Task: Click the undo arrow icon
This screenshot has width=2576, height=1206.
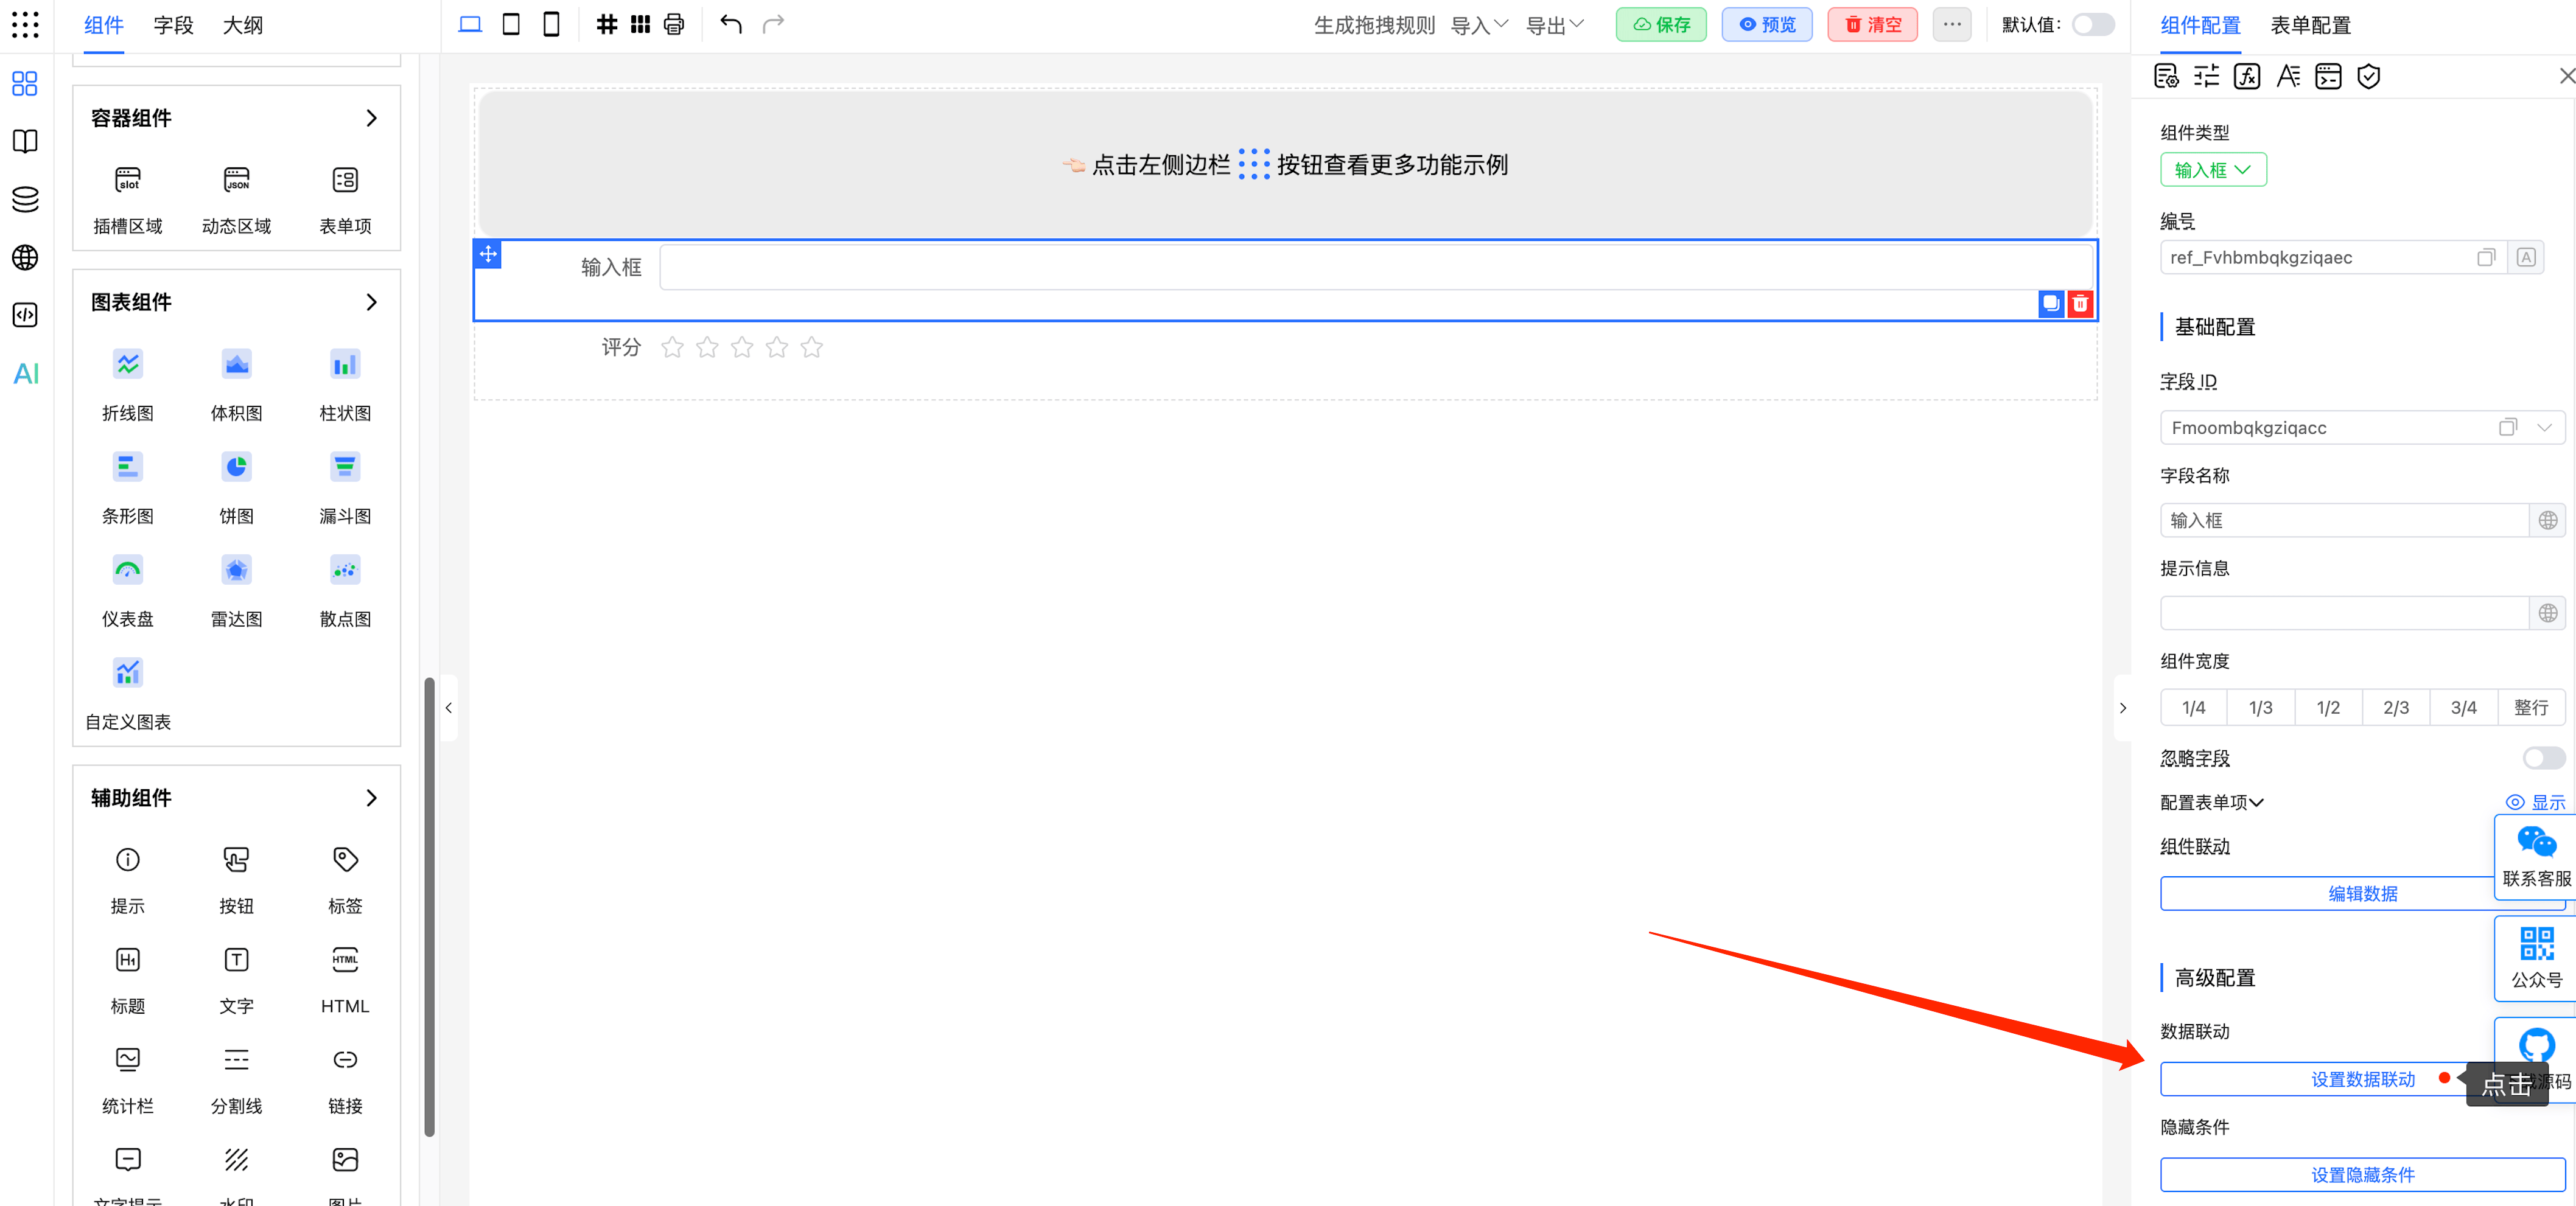Action: coord(731,24)
